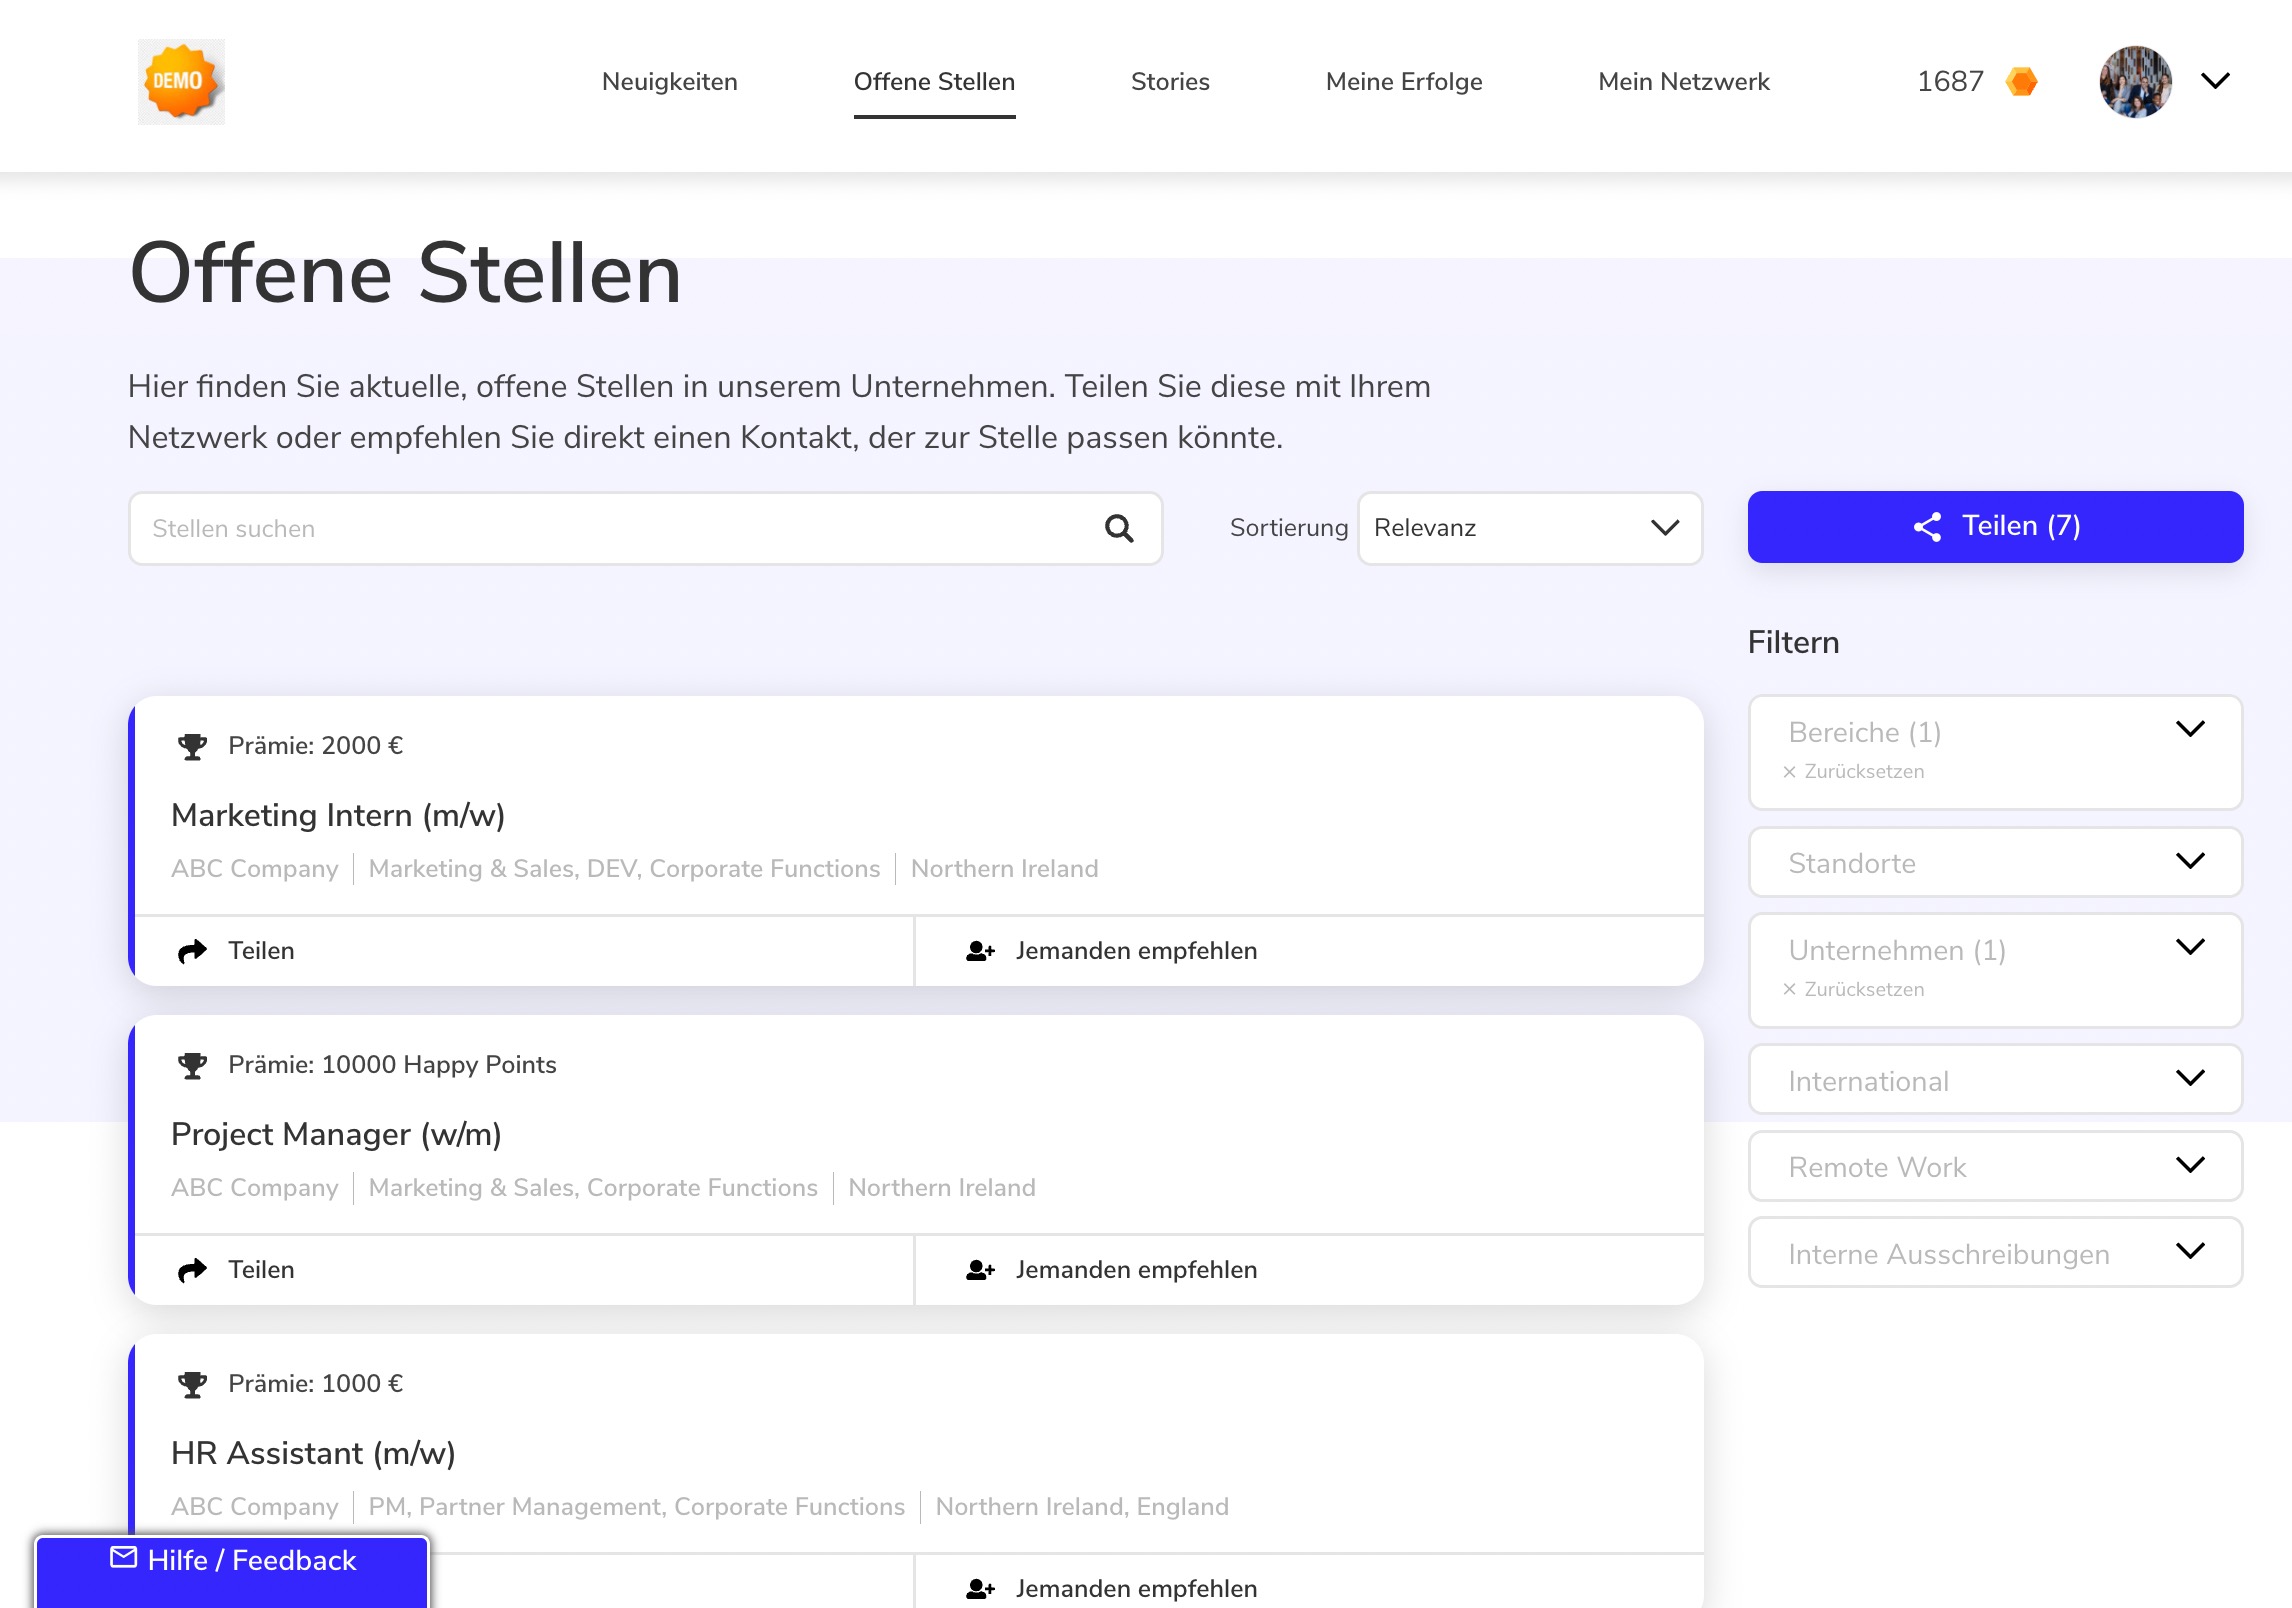Reset the Unternehmen filter via Zurücksetzen

1854,990
